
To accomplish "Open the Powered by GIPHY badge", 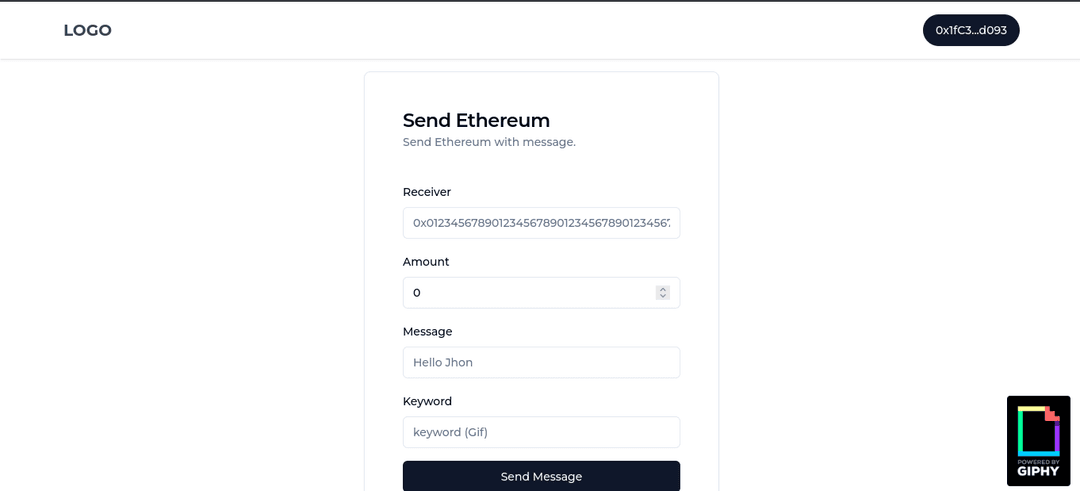I will point(1038,441).
